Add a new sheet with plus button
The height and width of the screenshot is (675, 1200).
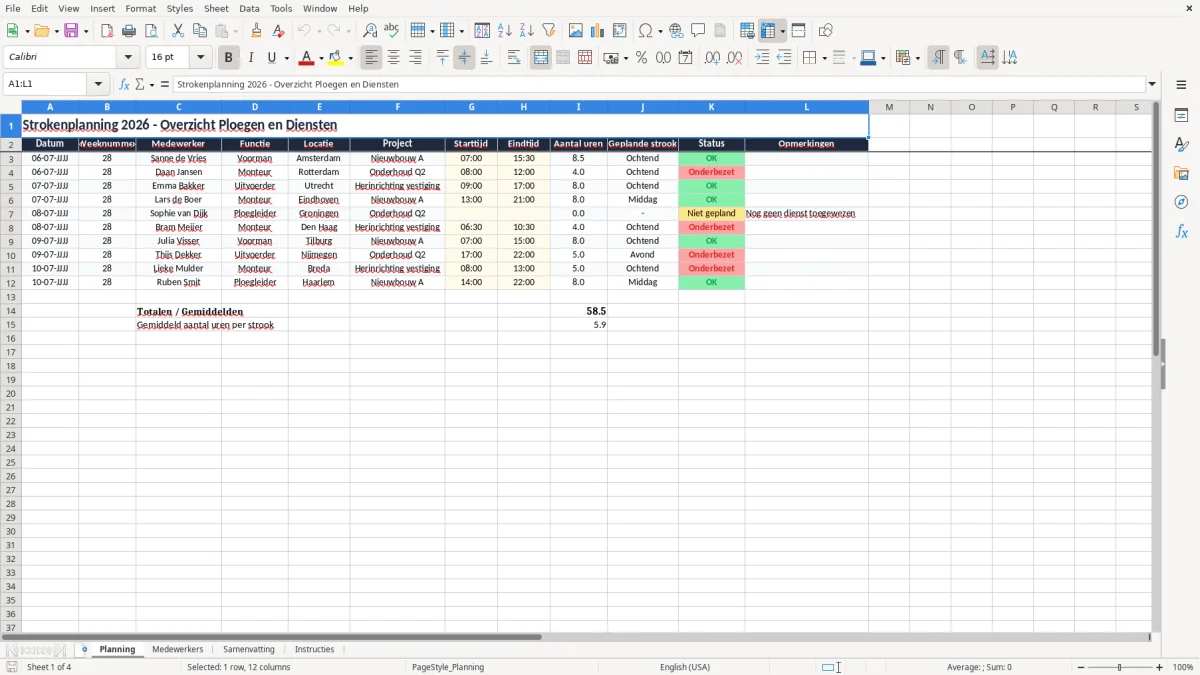(84, 649)
